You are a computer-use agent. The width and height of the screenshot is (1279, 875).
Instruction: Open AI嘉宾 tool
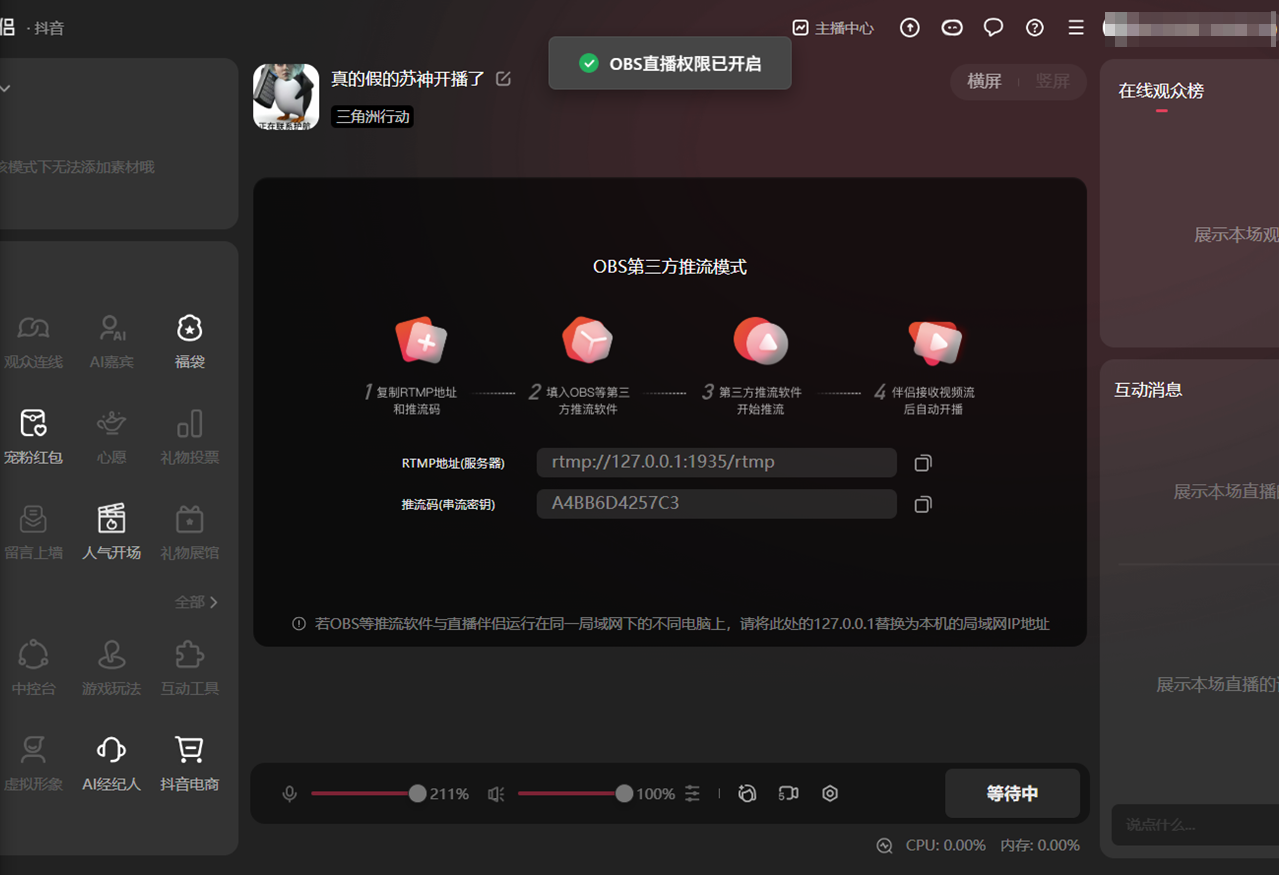coord(111,342)
